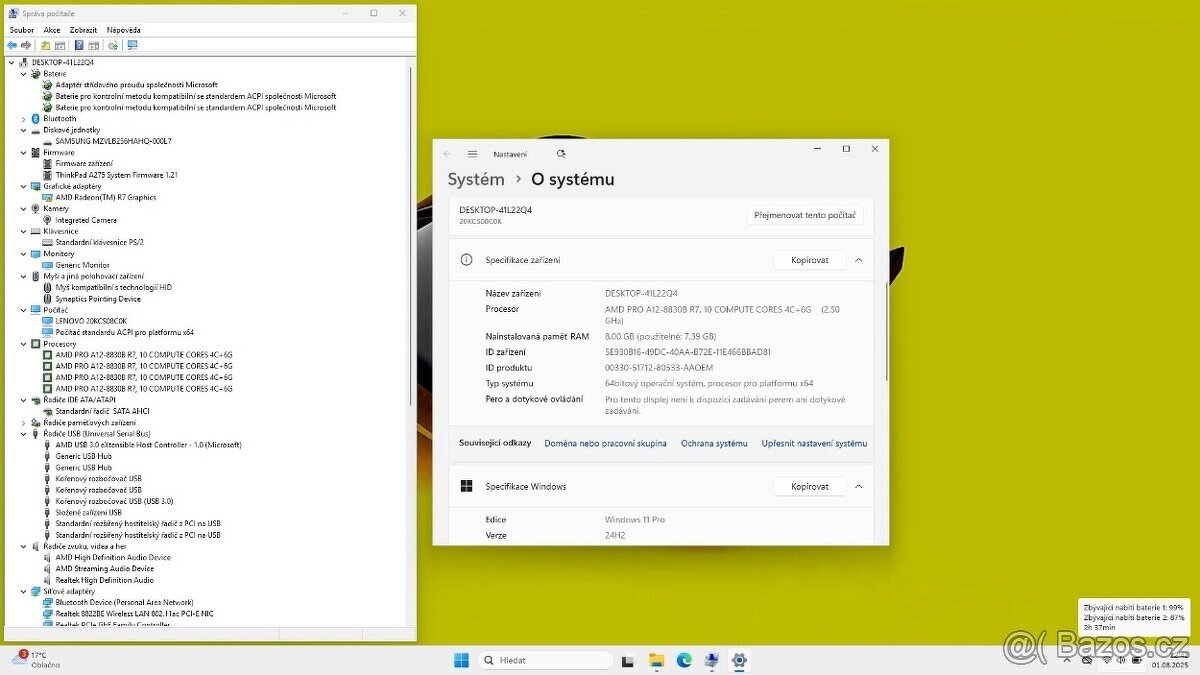Click inside the Hledat search field

click(545, 660)
